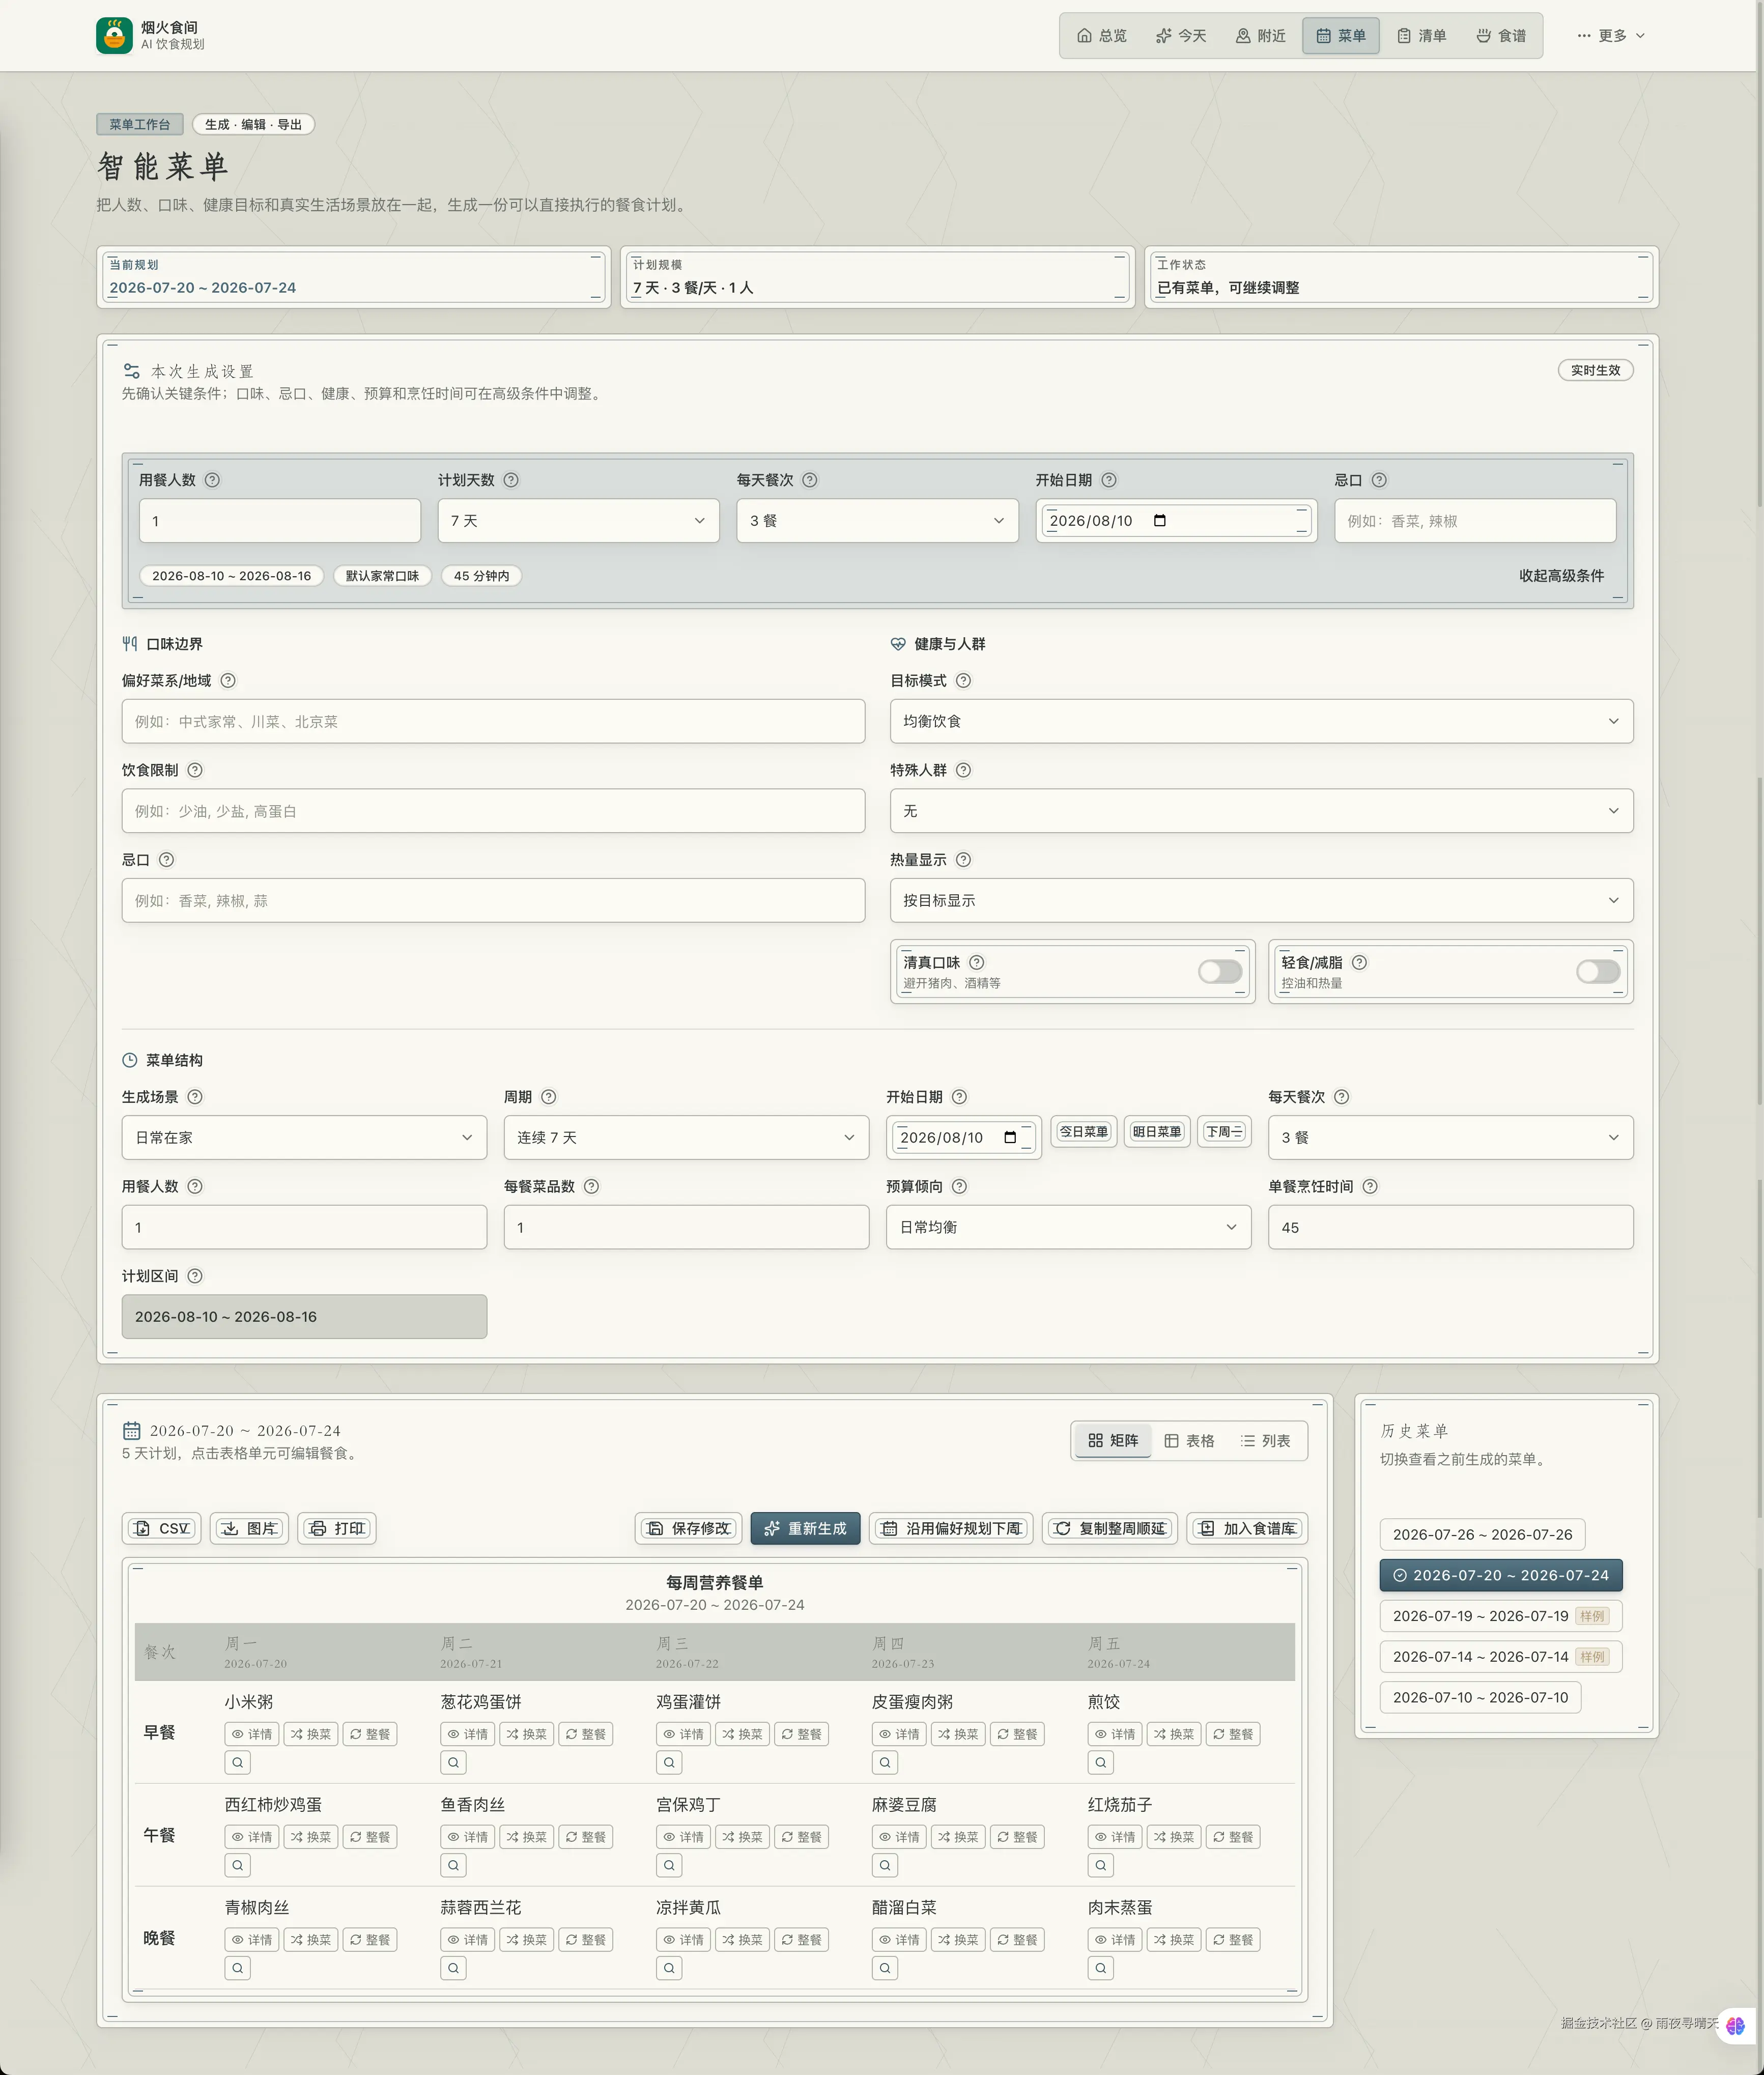
Task: Toggle the 清真口味 switch
Action: [1220, 972]
